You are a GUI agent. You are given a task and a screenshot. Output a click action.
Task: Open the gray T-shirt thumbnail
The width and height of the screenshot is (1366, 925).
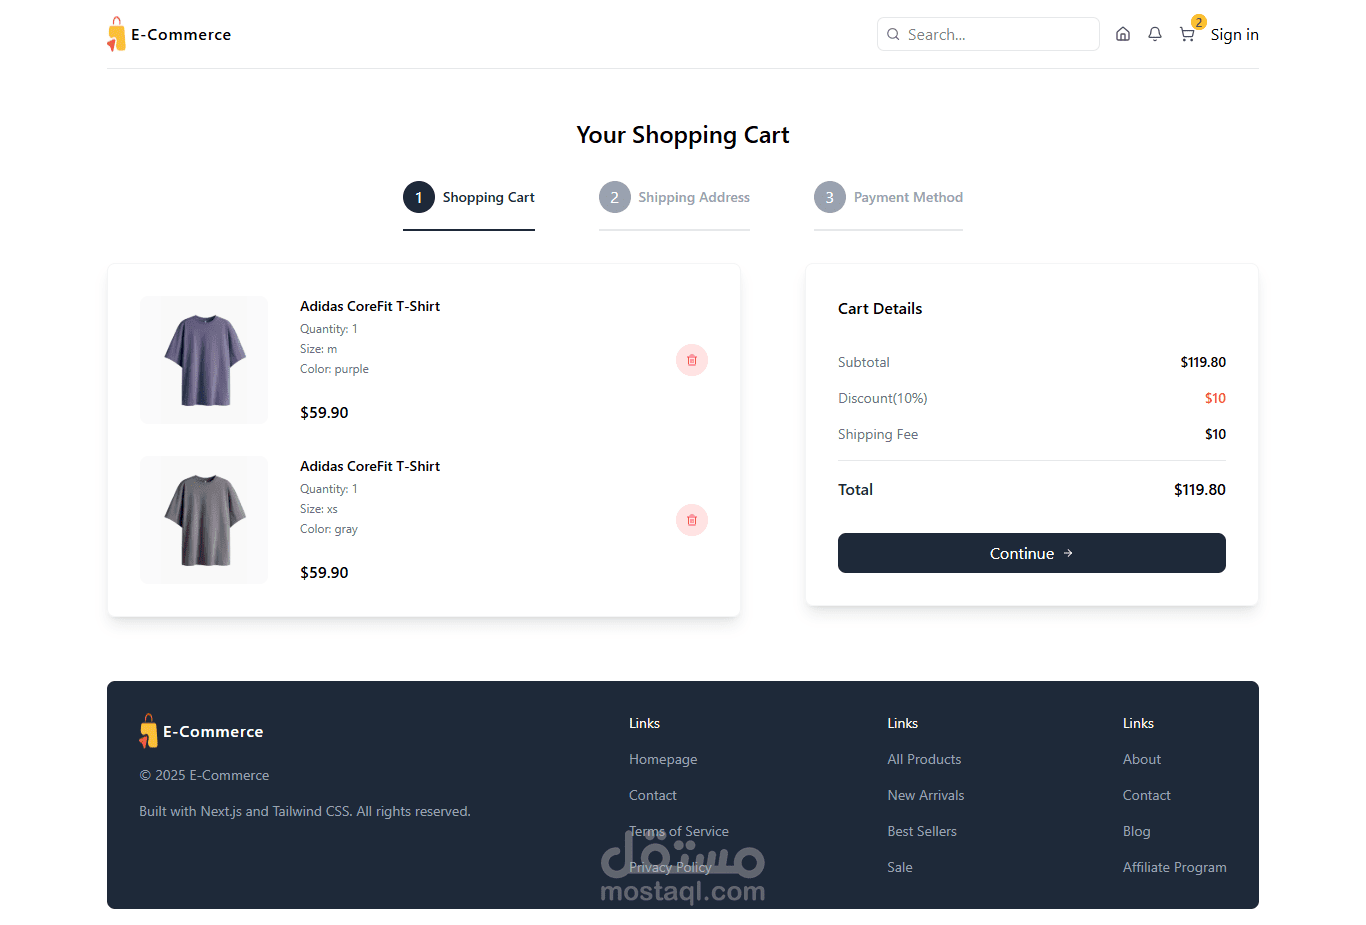coord(204,520)
